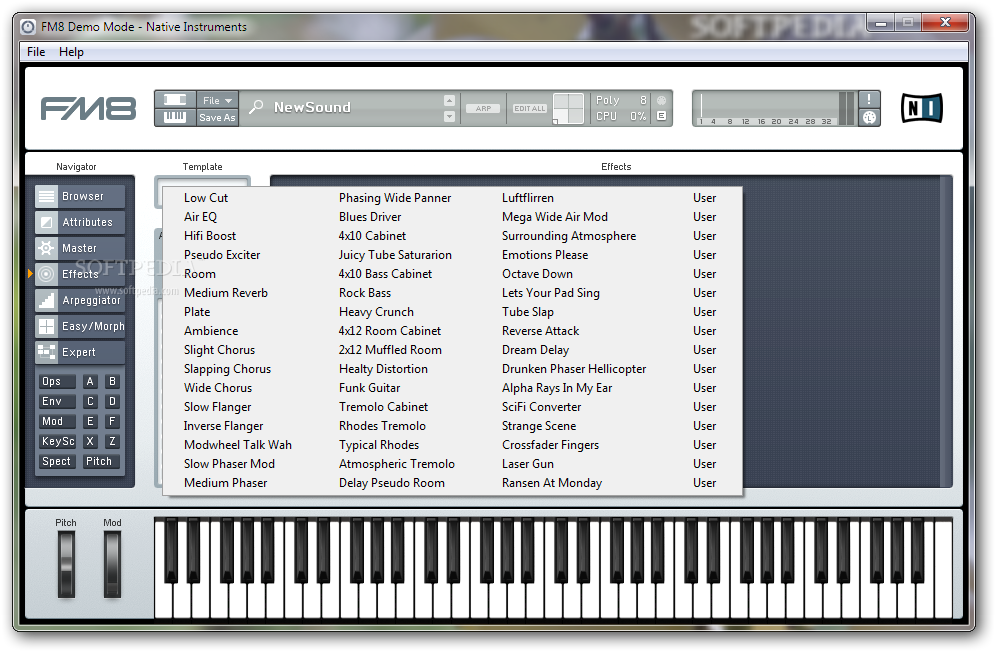Open the Help menu
This screenshot has height=652, width=996.
(x=71, y=52)
